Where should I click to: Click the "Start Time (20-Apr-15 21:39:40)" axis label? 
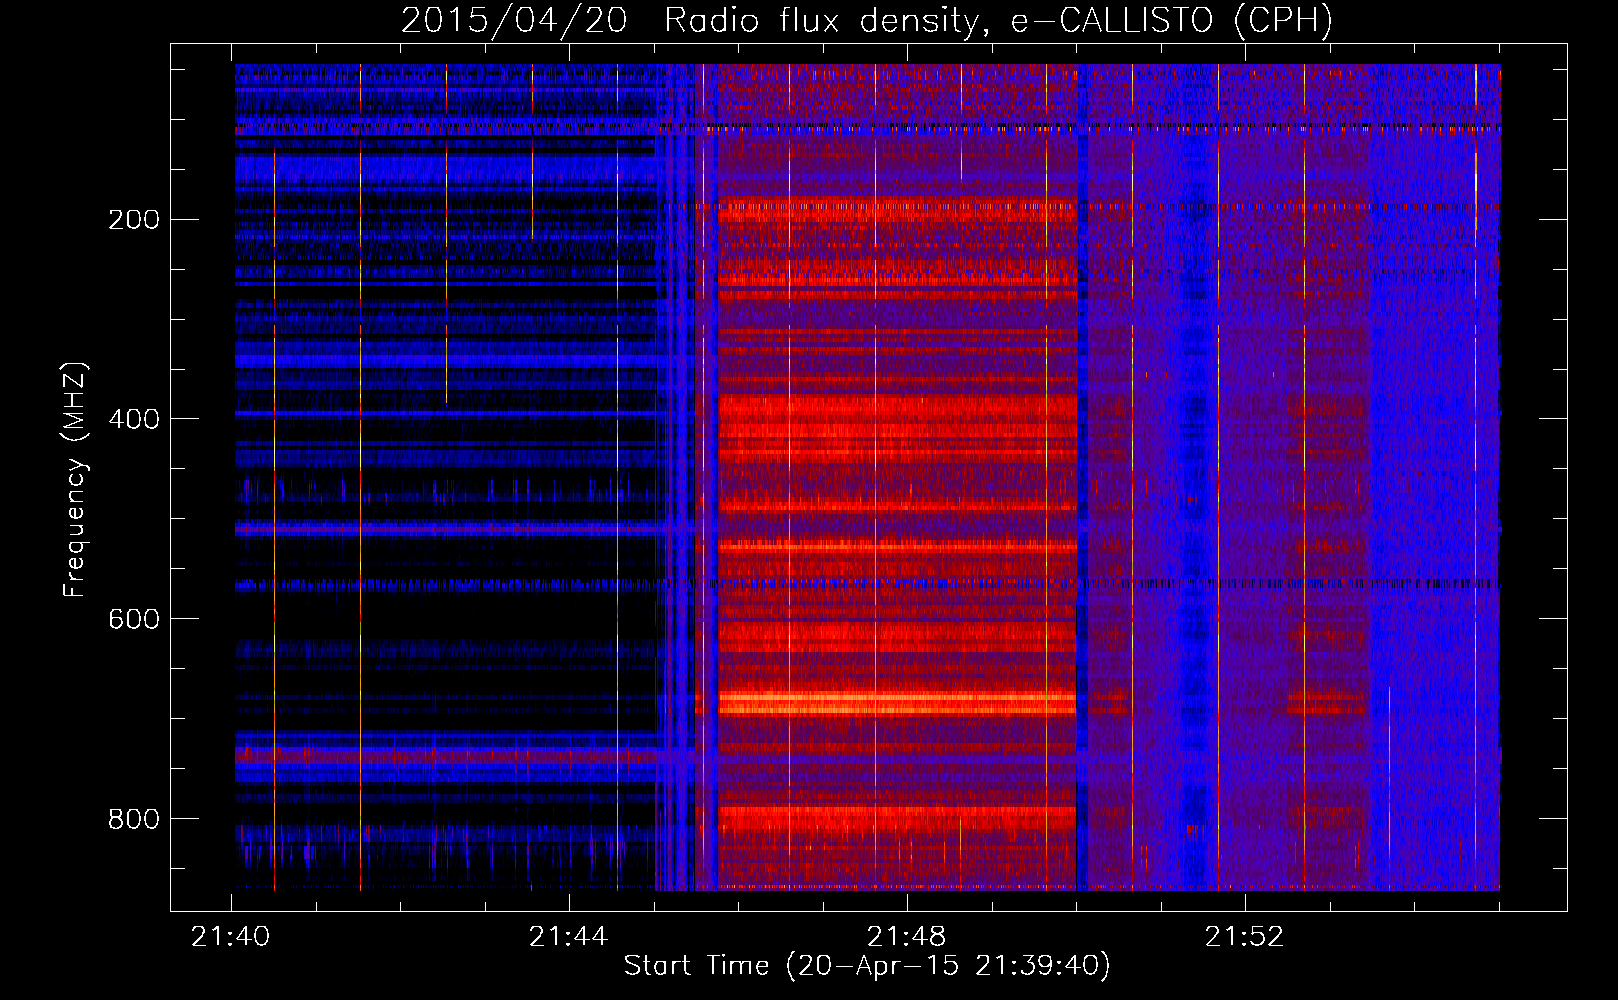(x=867, y=966)
